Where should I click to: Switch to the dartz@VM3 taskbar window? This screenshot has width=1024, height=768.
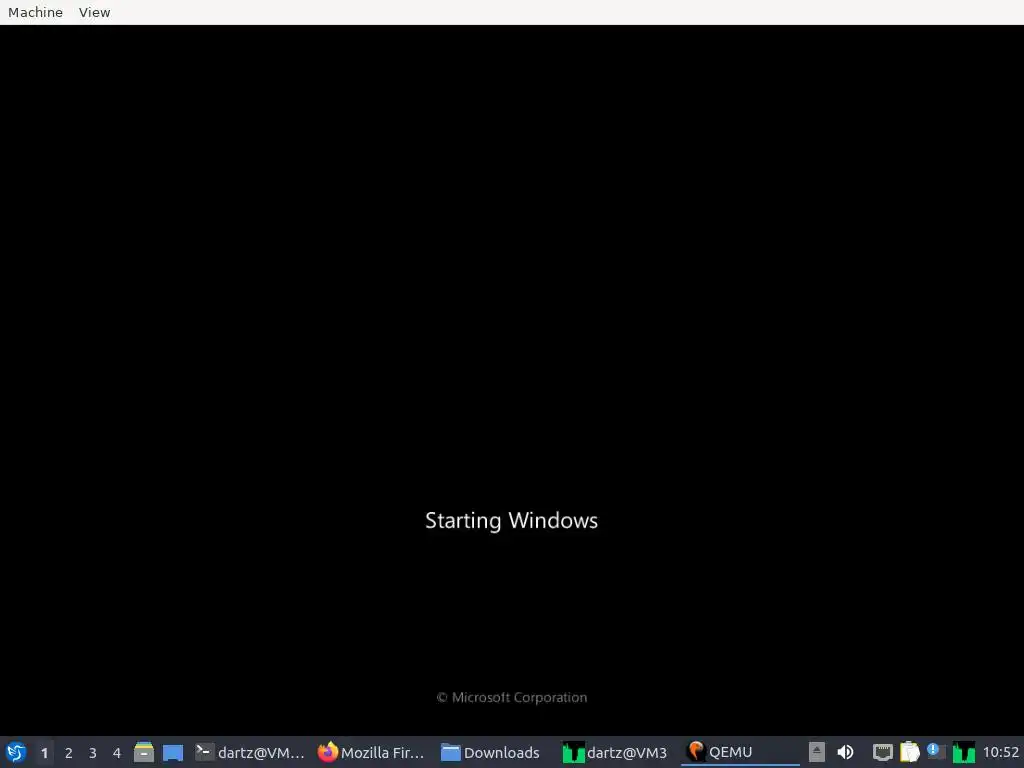click(615, 752)
